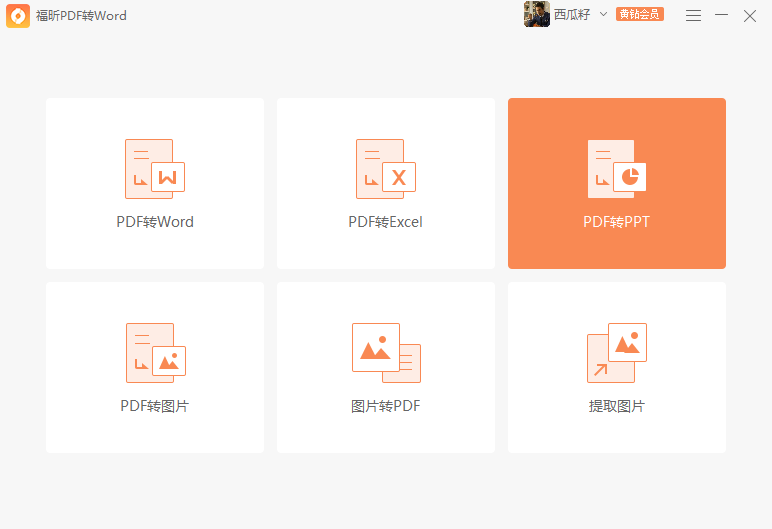Minimize the 福昕PDF转Word window
Viewport: 772px width, 529px height.
(x=721, y=15)
